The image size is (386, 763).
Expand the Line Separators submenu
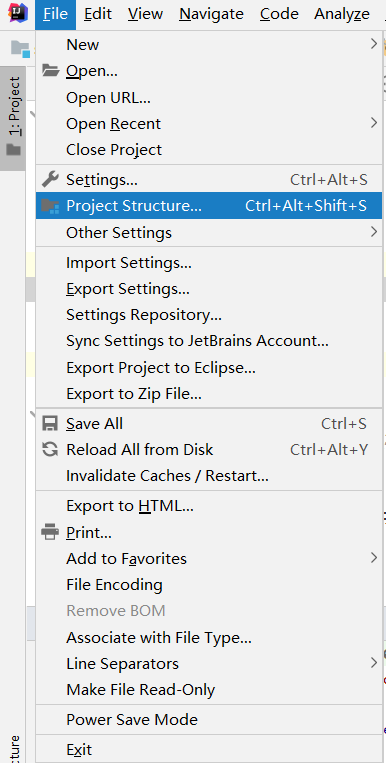tap(209, 663)
